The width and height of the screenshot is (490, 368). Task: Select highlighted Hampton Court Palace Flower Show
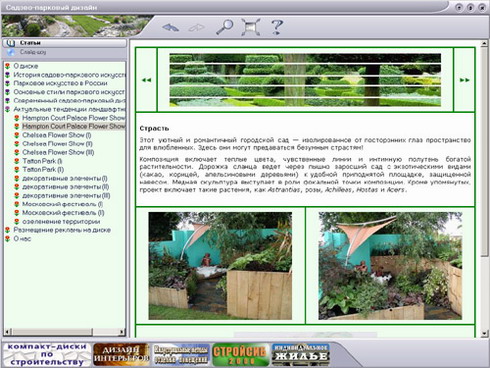74,126
